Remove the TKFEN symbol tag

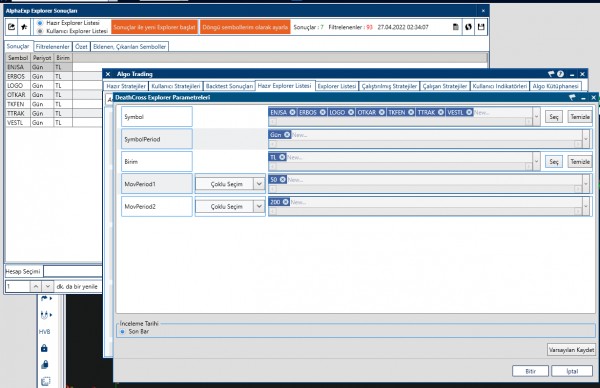(411, 112)
